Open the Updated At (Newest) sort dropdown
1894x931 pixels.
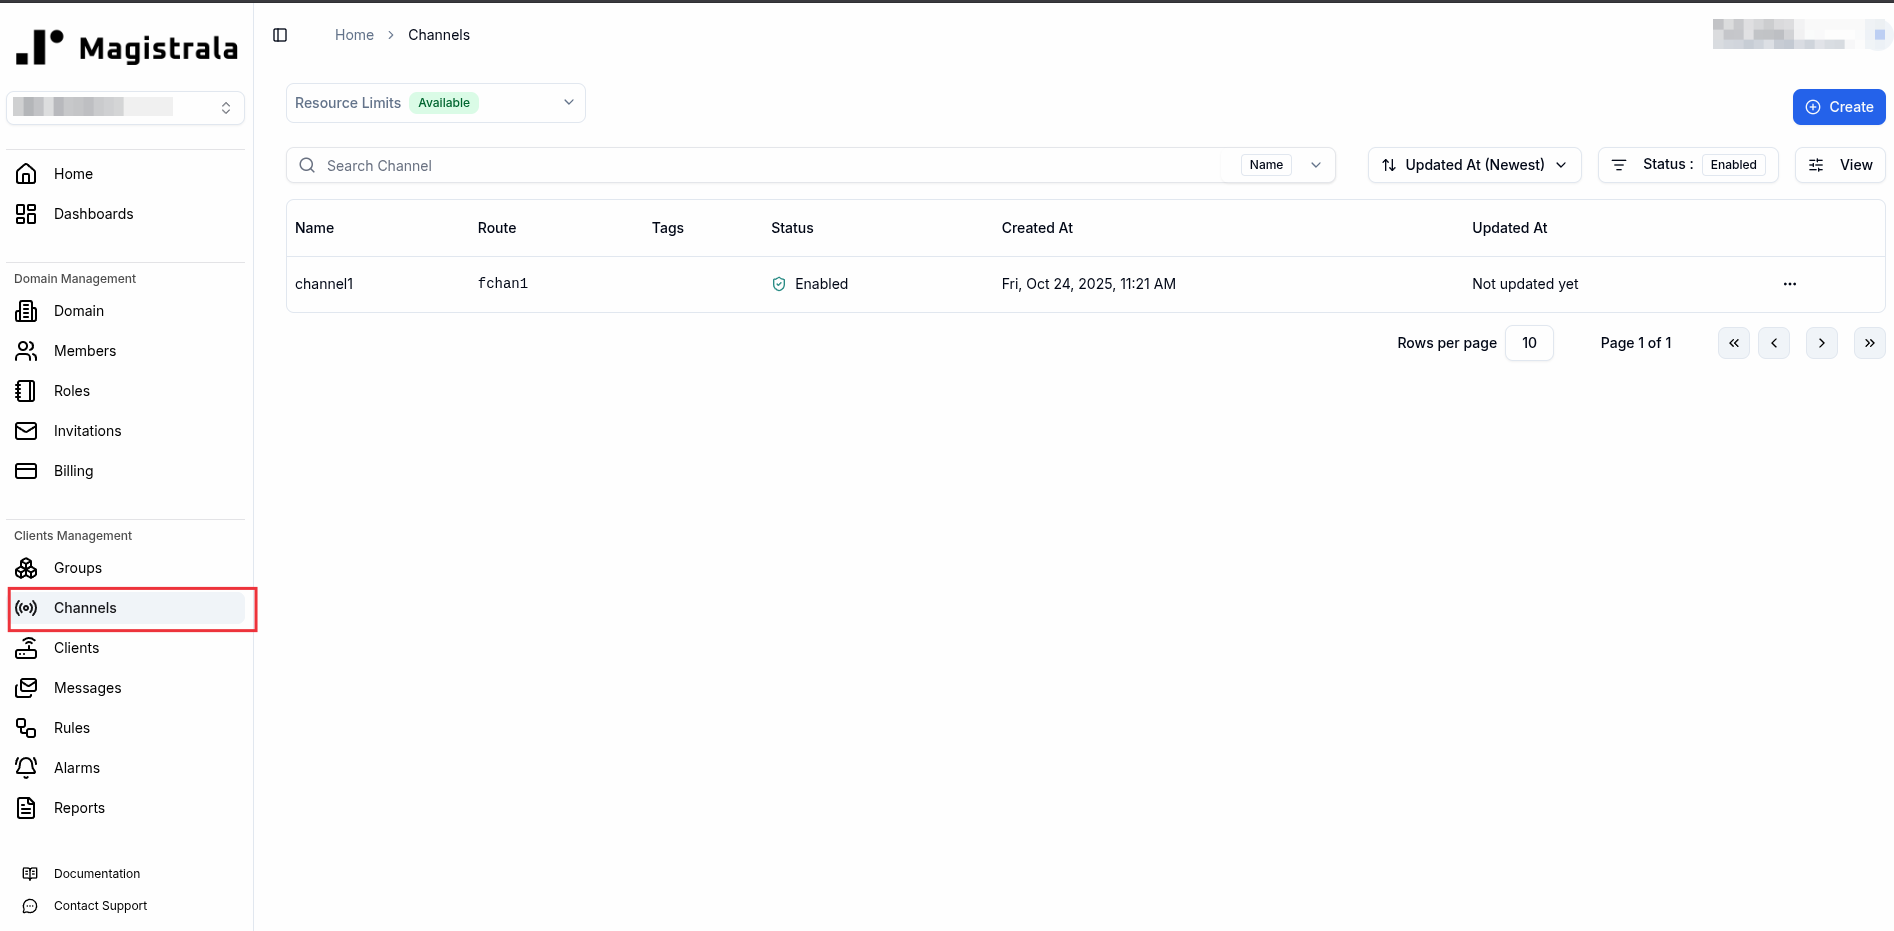1474,164
